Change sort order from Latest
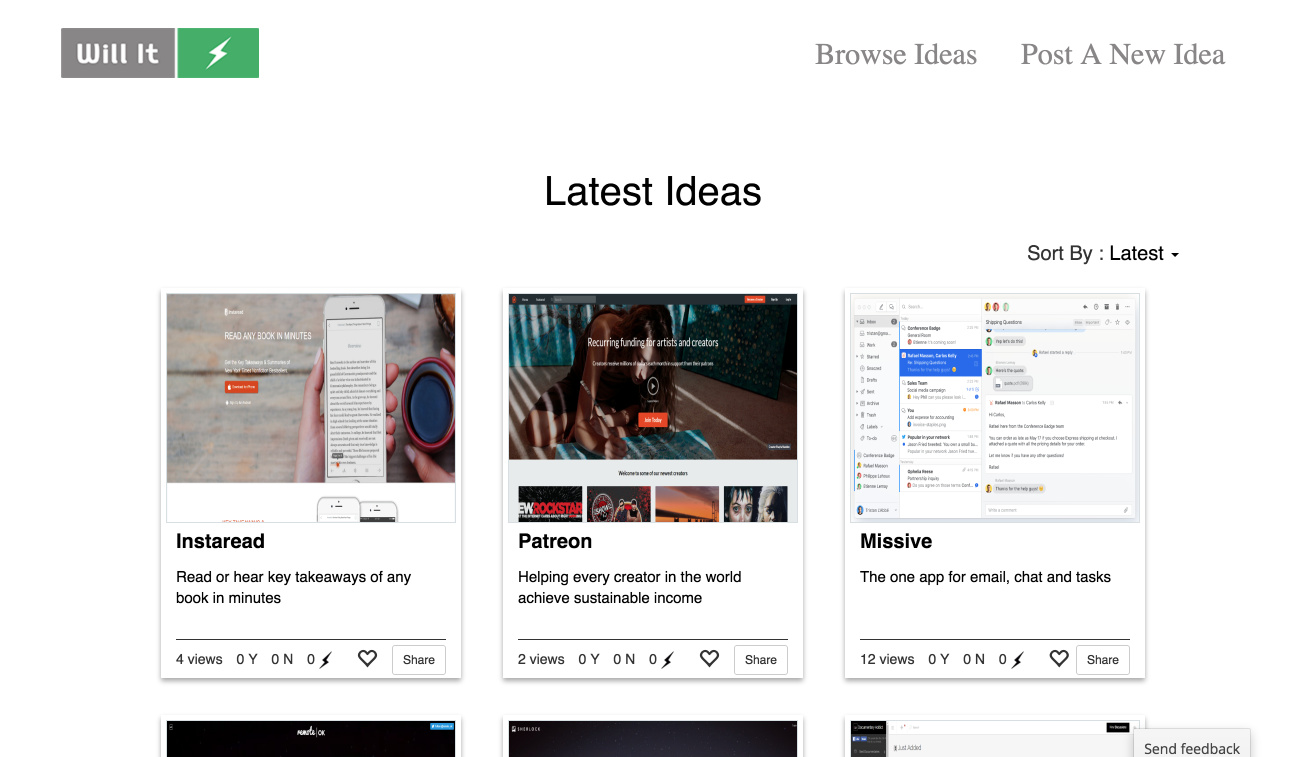This screenshot has width=1309, height=757. point(1143,253)
